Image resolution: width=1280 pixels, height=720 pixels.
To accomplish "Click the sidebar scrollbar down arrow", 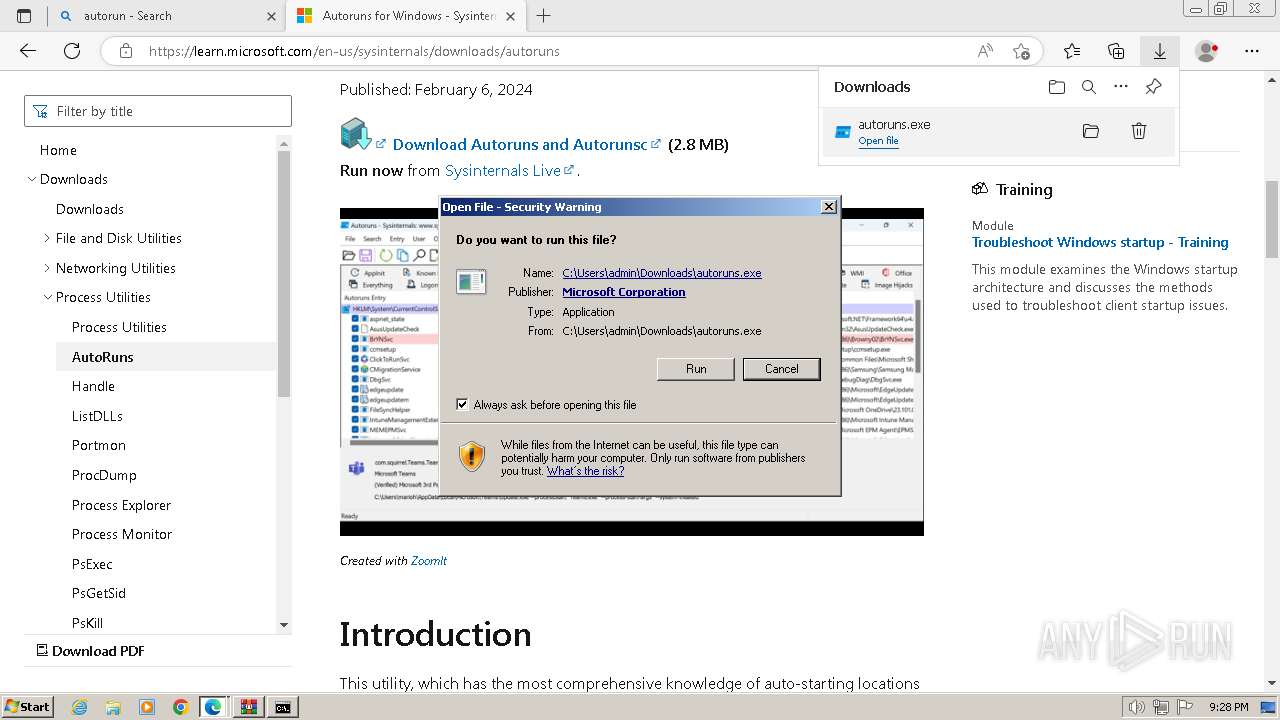I will 284,625.
